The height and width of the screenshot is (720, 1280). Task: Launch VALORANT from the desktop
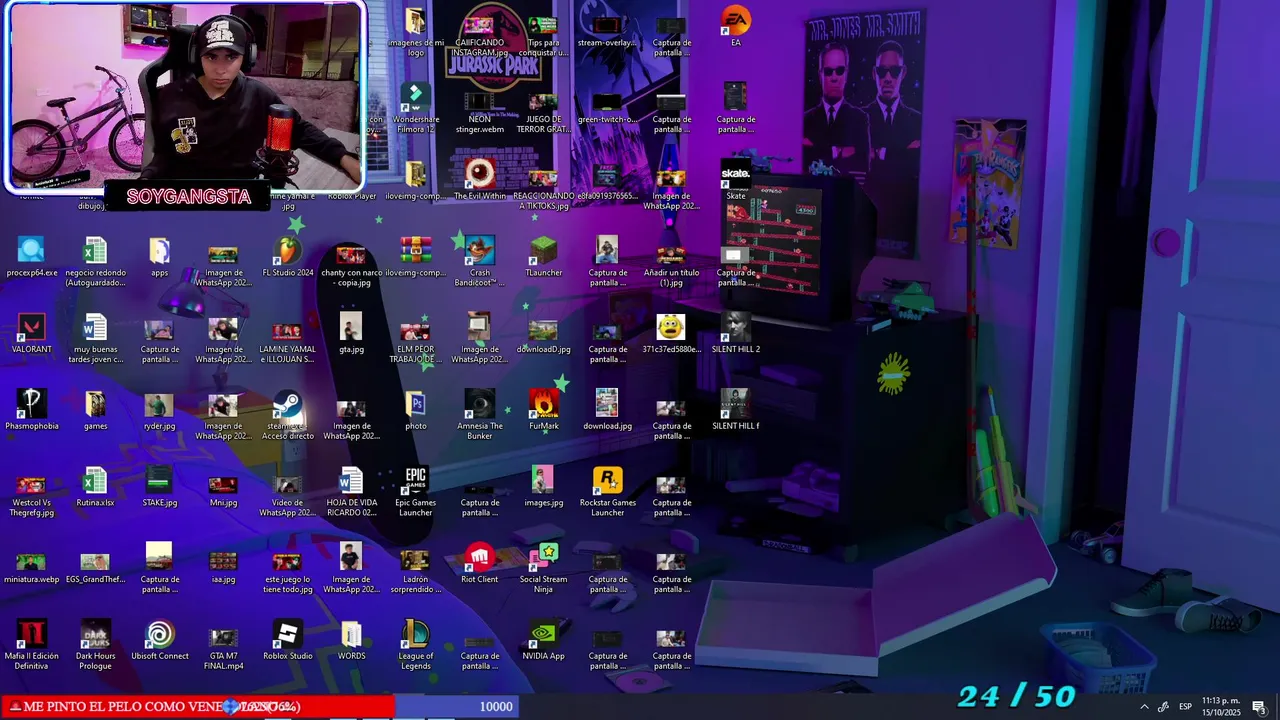(x=31, y=334)
